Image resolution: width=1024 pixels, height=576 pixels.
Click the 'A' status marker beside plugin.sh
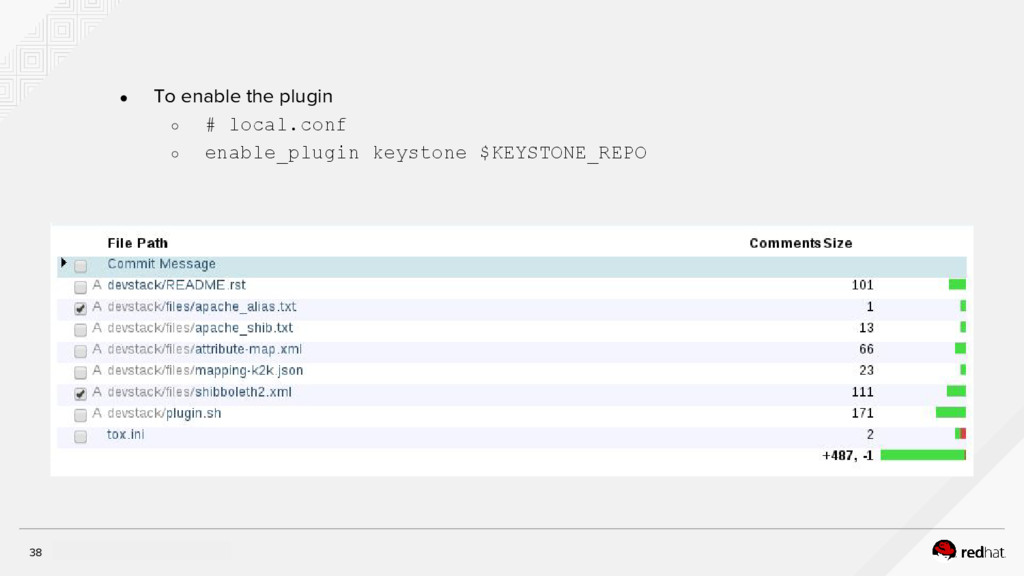pos(97,413)
